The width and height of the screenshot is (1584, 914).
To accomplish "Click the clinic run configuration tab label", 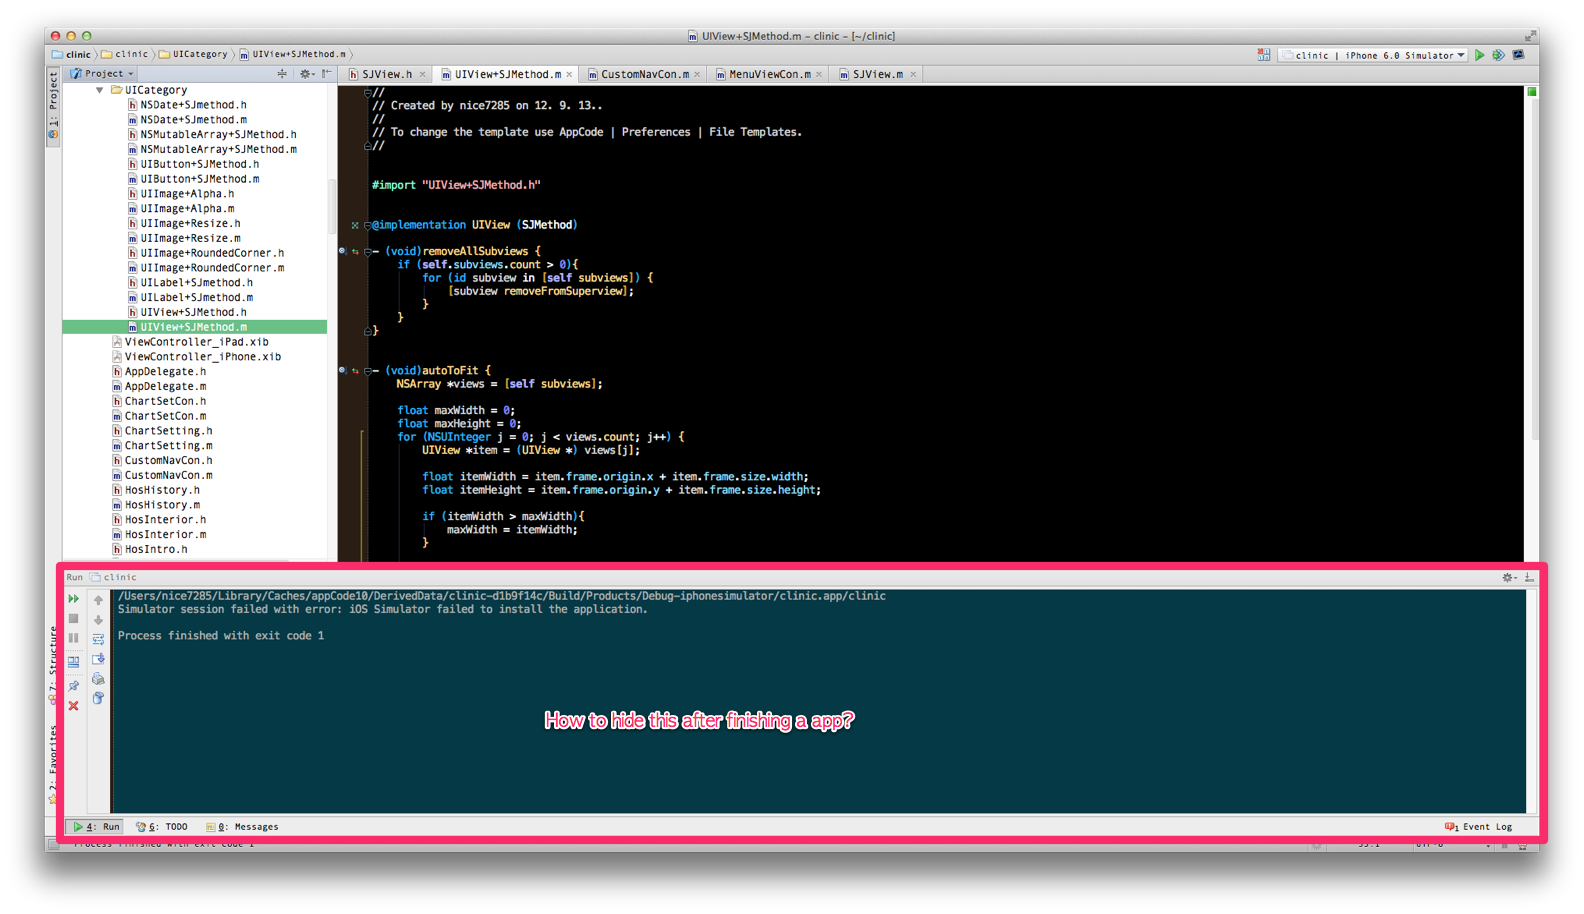I will tap(114, 578).
